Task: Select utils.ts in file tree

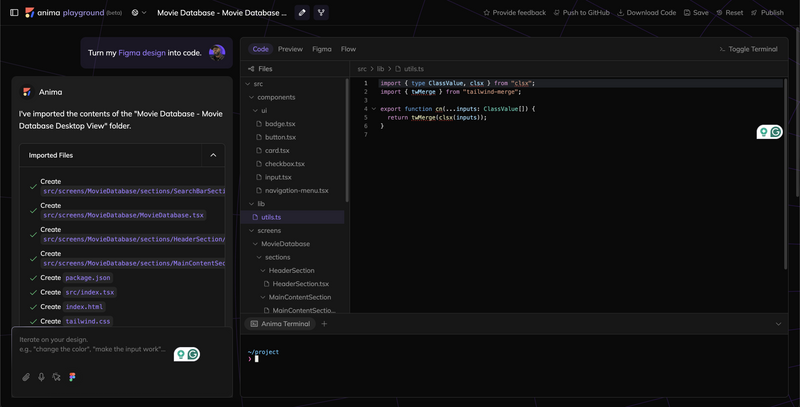Action: point(293,217)
